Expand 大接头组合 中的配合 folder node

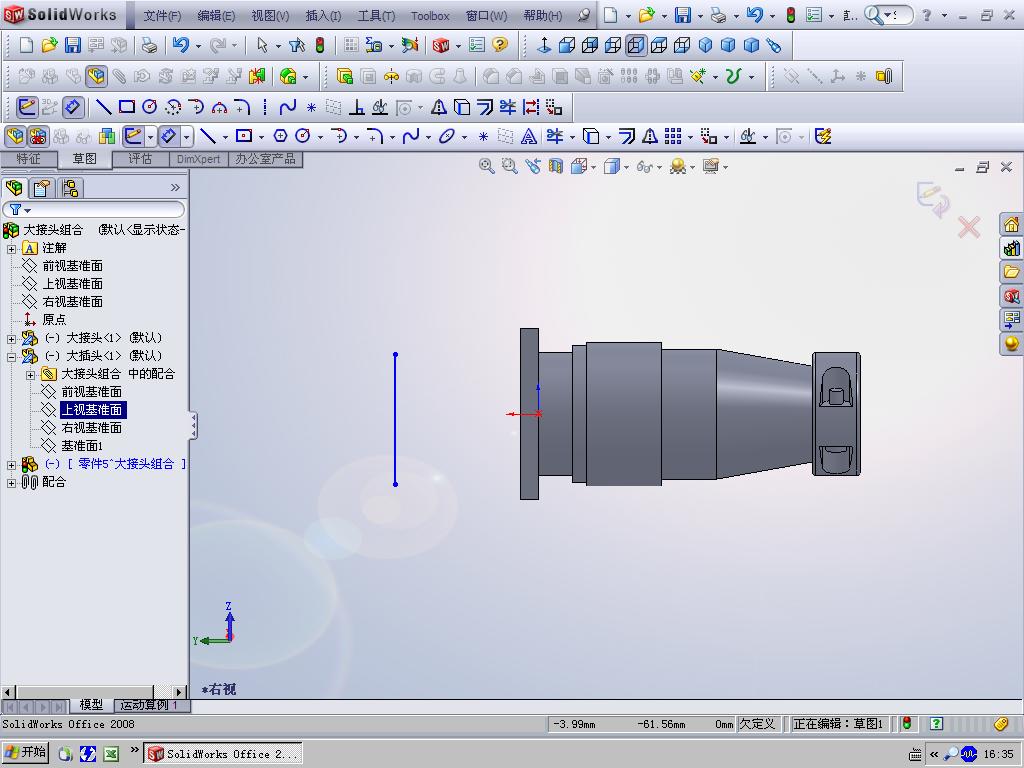31,375
